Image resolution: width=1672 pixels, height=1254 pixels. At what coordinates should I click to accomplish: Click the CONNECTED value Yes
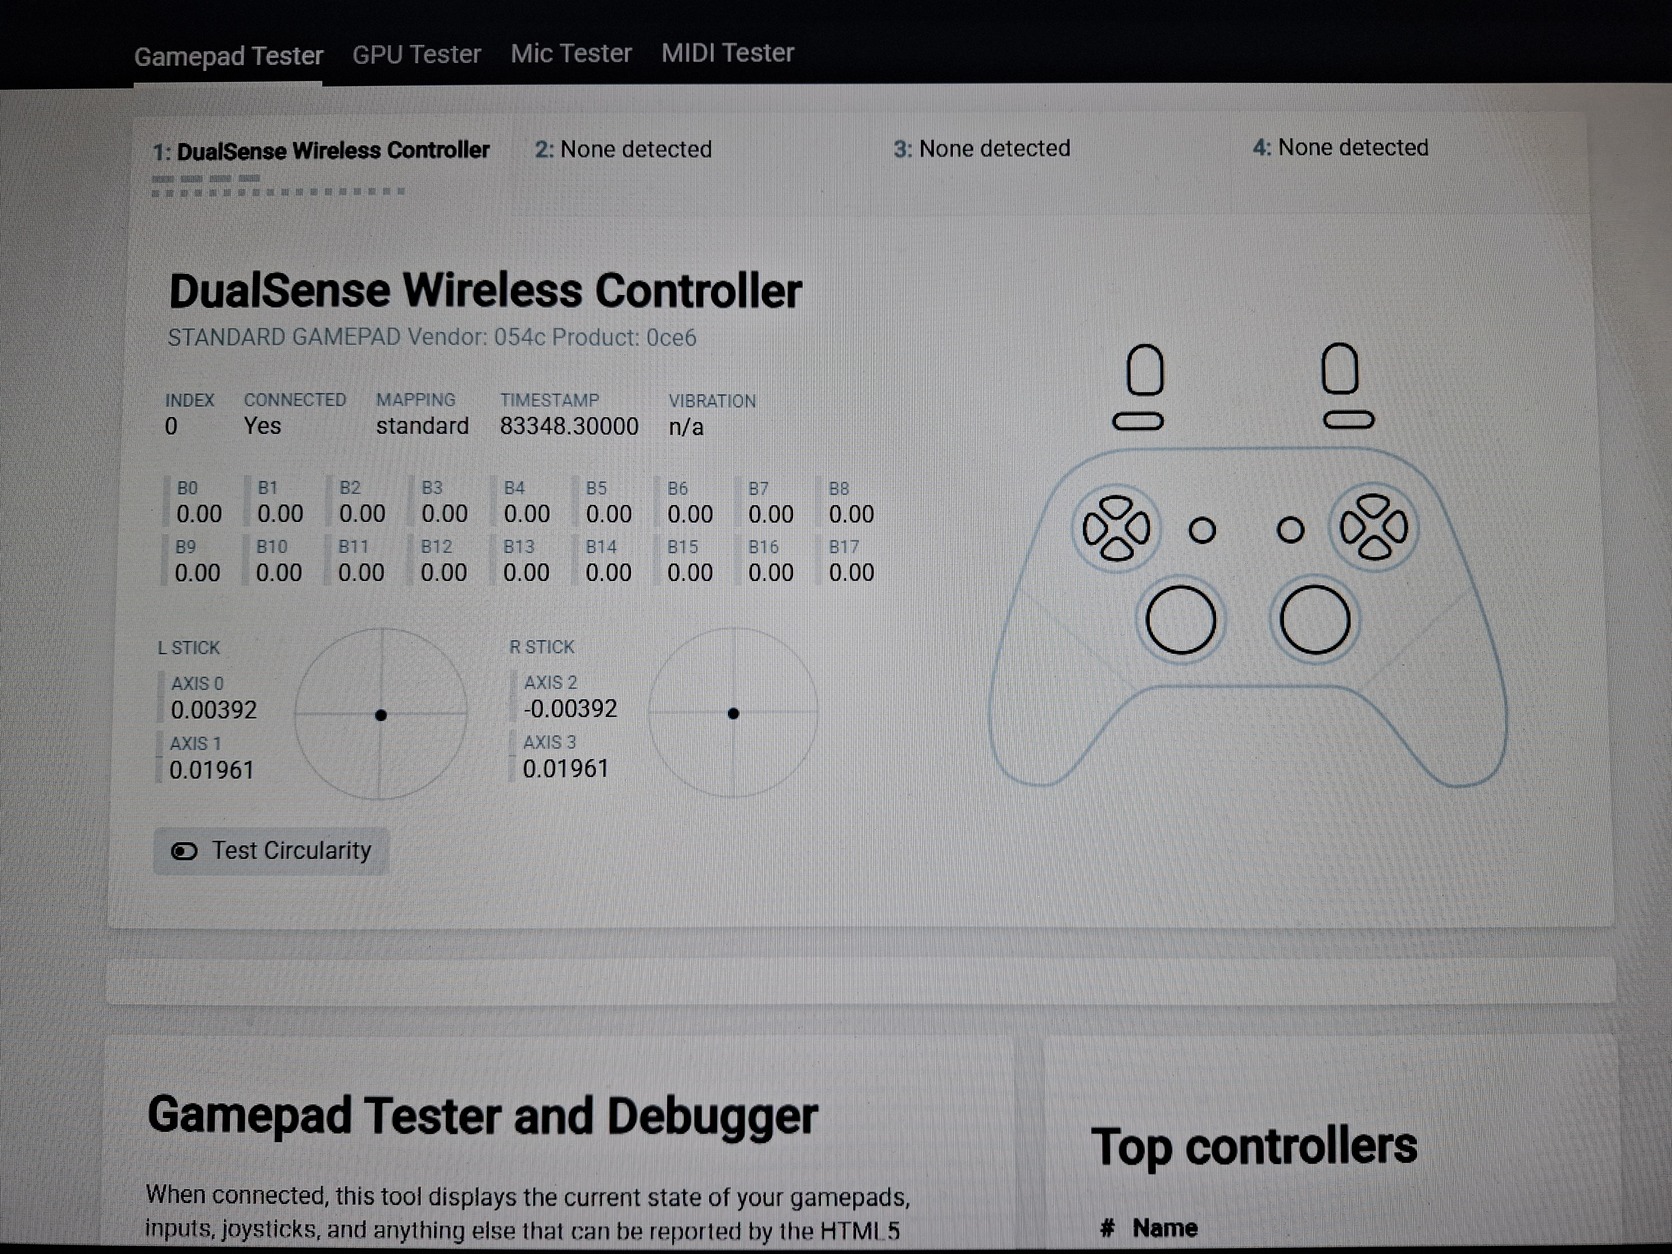[x=262, y=426]
